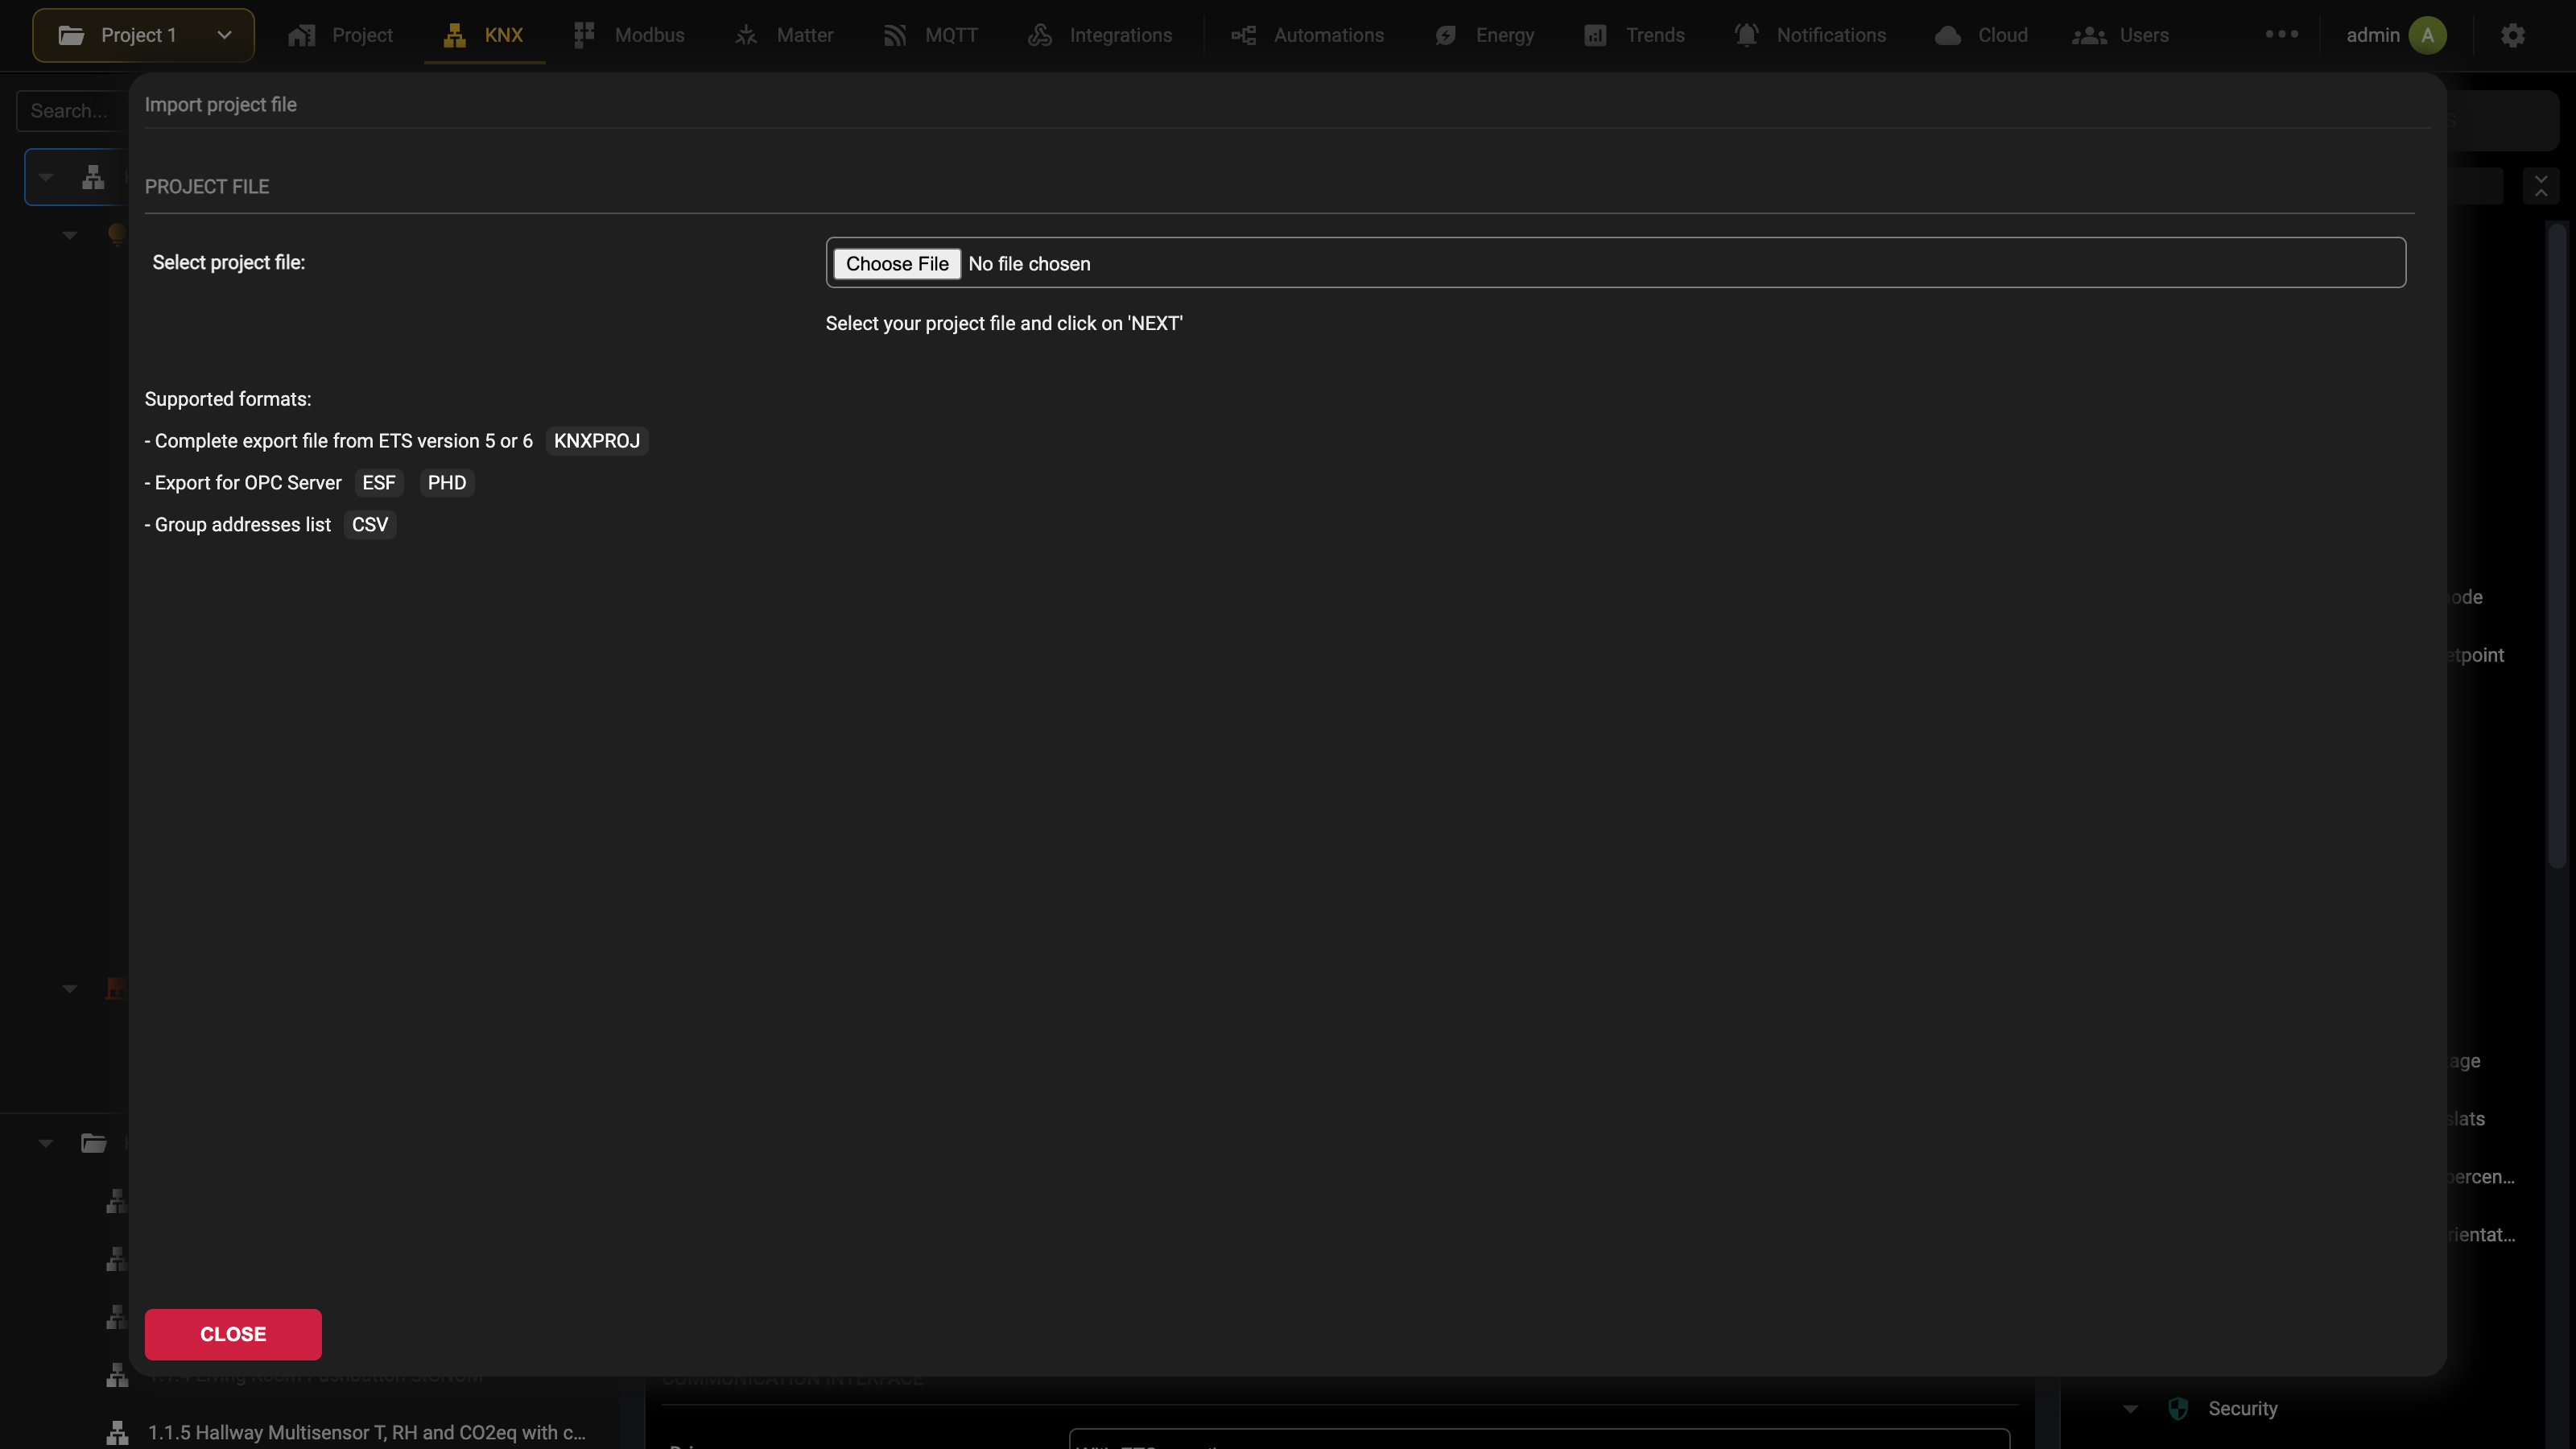Close the Import project file dialog
This screenshot has width=2576, height=1449.
click(x=233, y=1334)
